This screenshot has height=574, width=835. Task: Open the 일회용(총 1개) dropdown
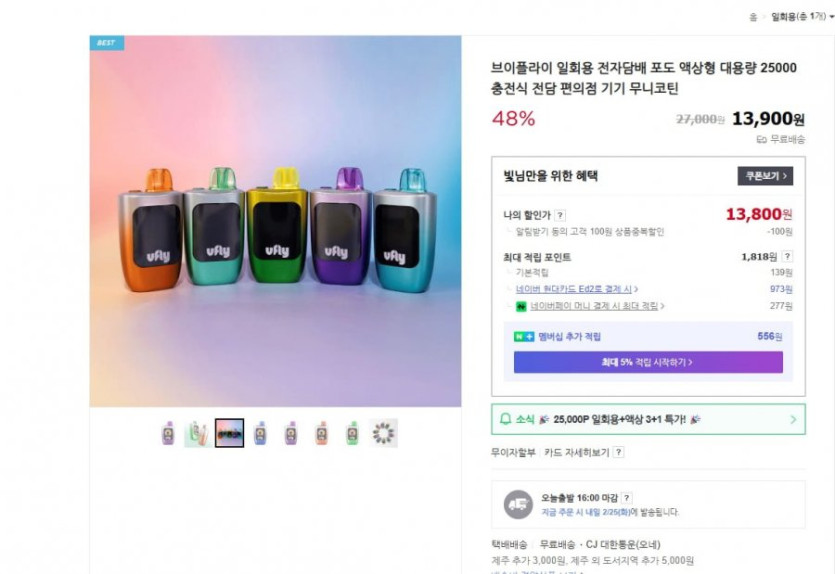[x=802, y=16]
